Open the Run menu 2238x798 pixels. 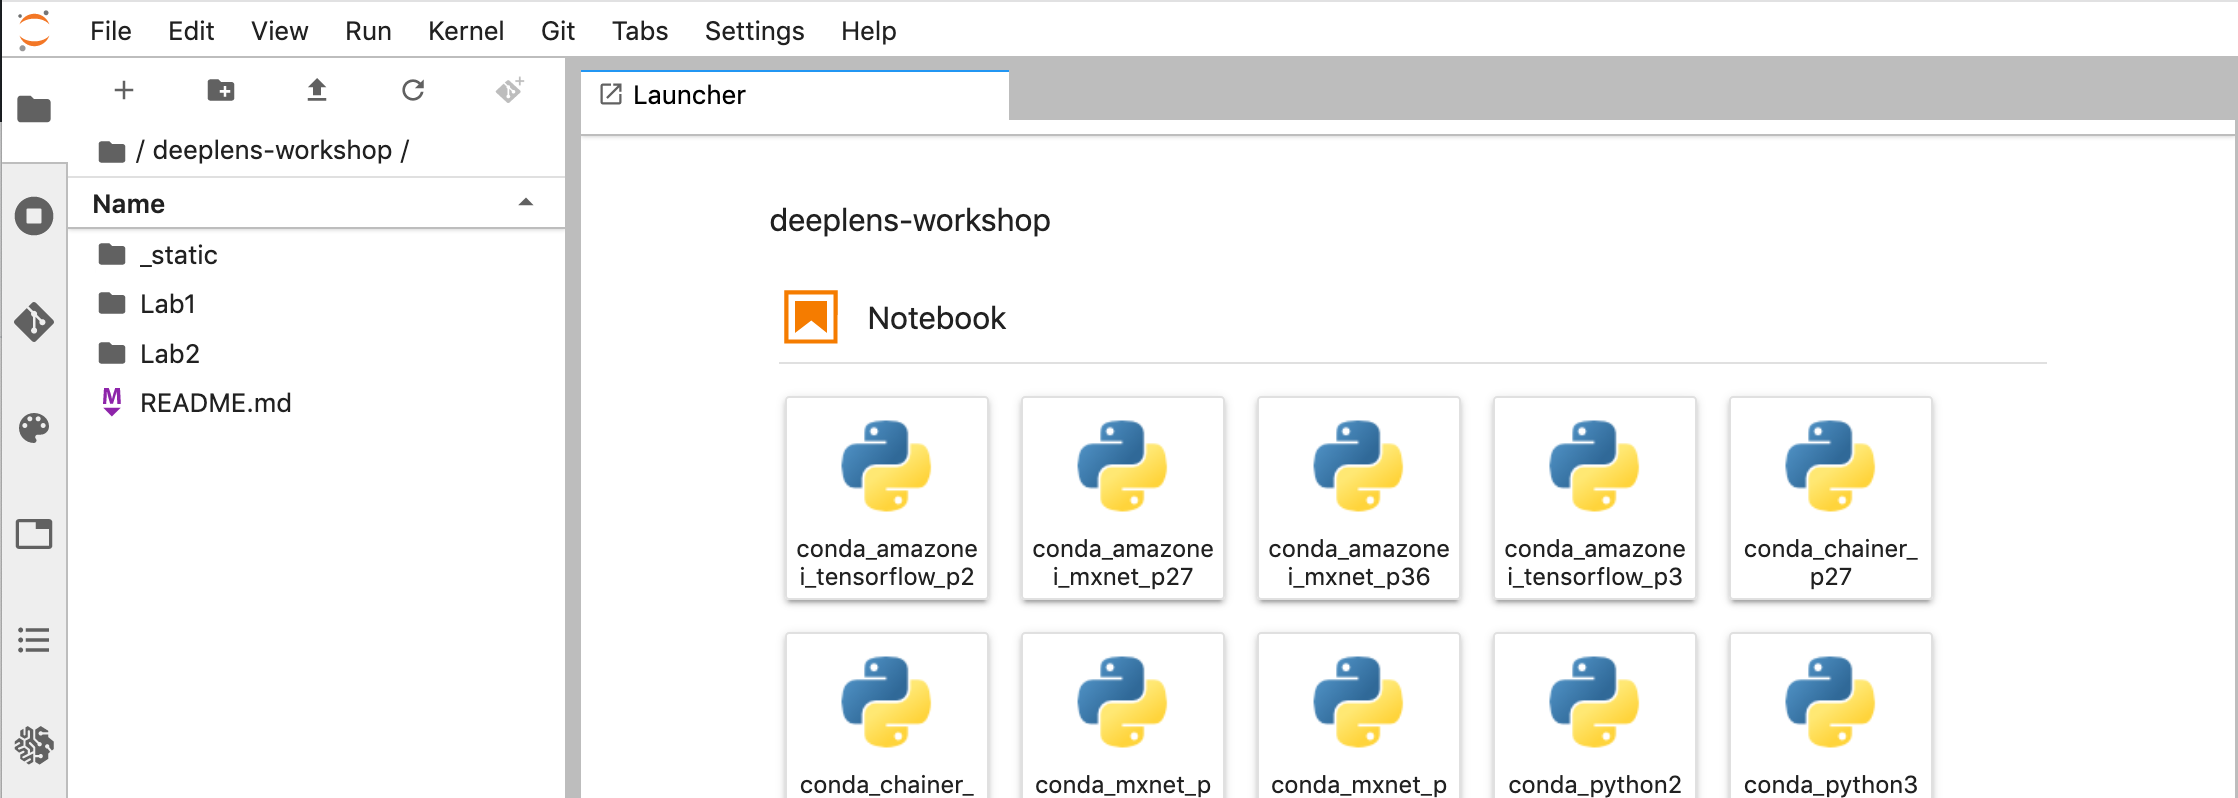pos(368,31)
